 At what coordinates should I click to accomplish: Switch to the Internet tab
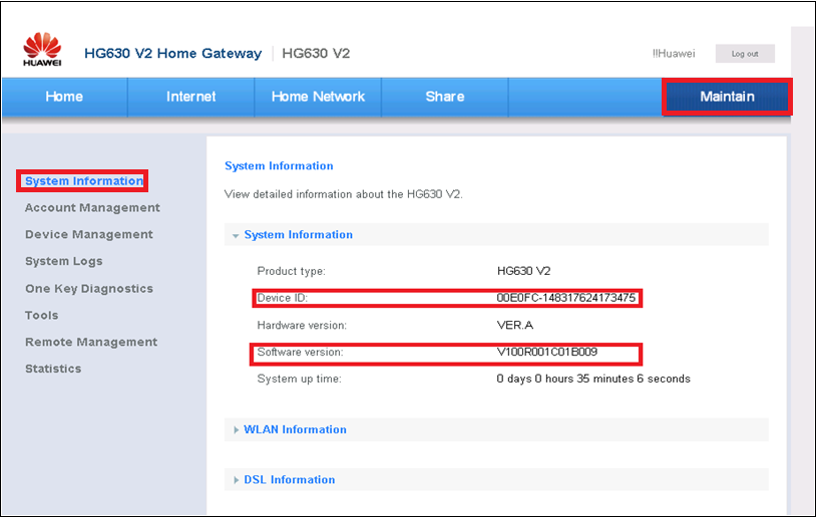(191, 97)
